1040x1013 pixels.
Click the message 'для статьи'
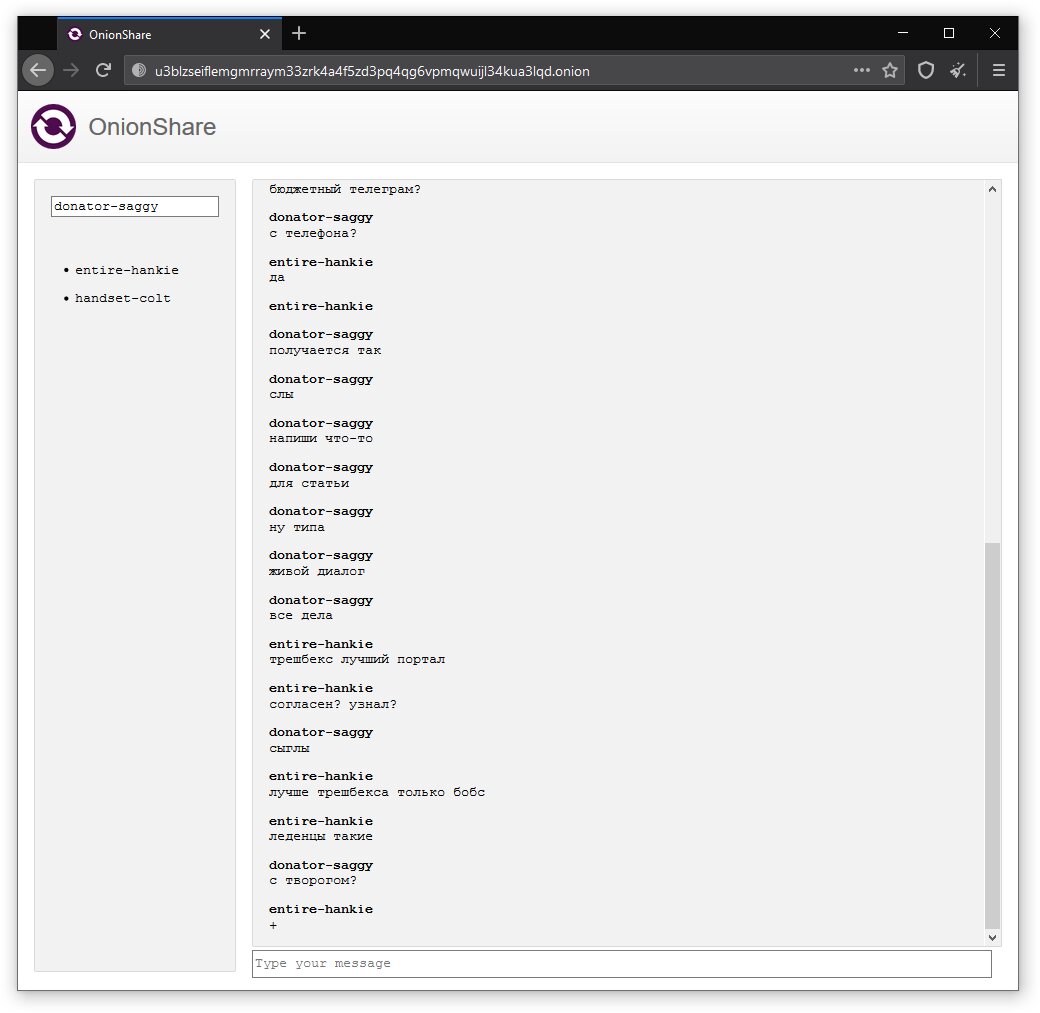[309, 484]
